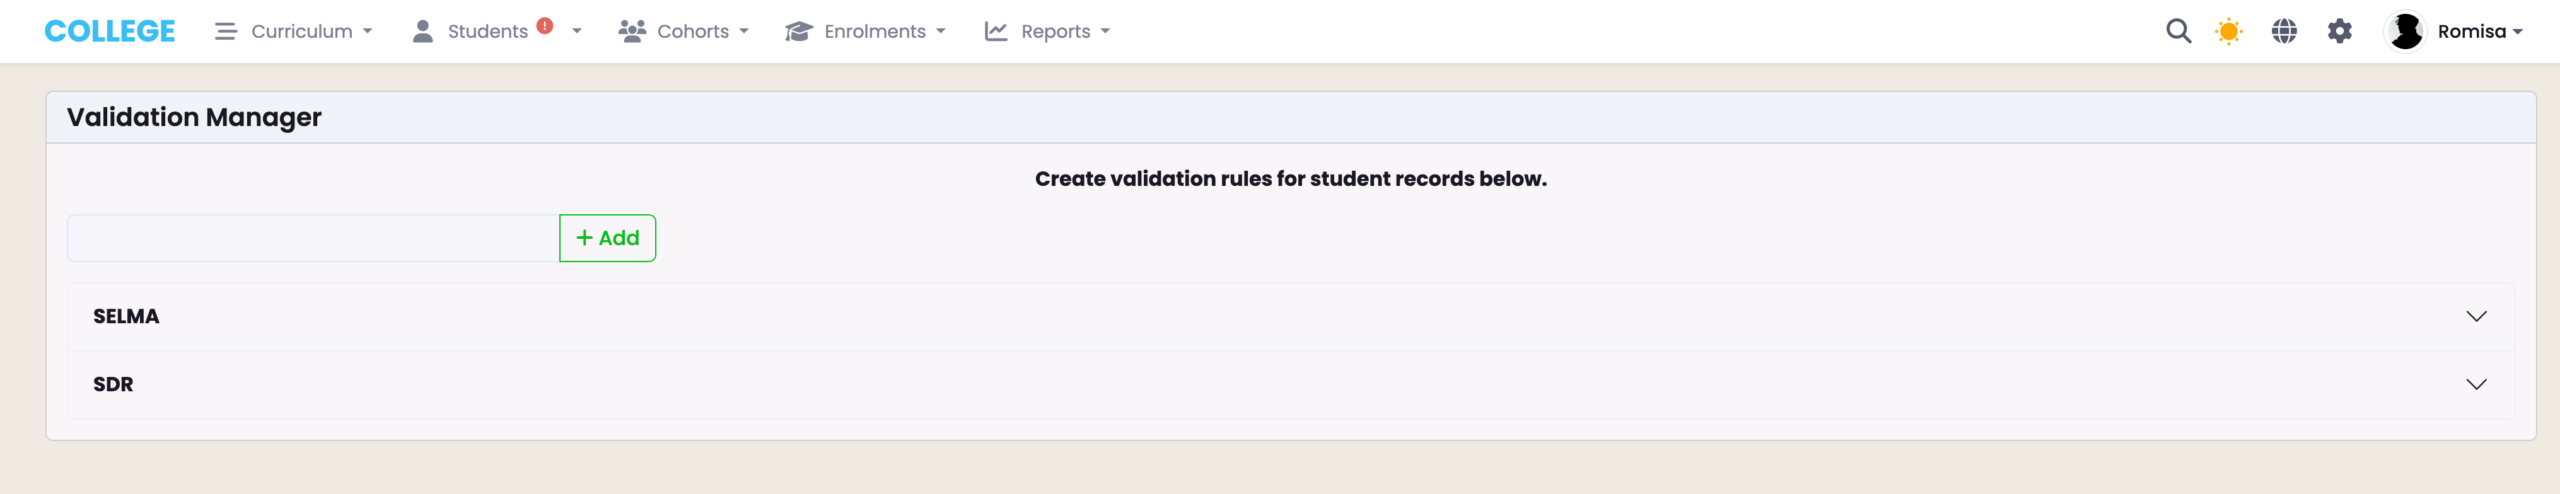This screenshot has height=494, width=2560.
Task: Click the Curriculum hamburger icon
Action: [x=226, y=31]
